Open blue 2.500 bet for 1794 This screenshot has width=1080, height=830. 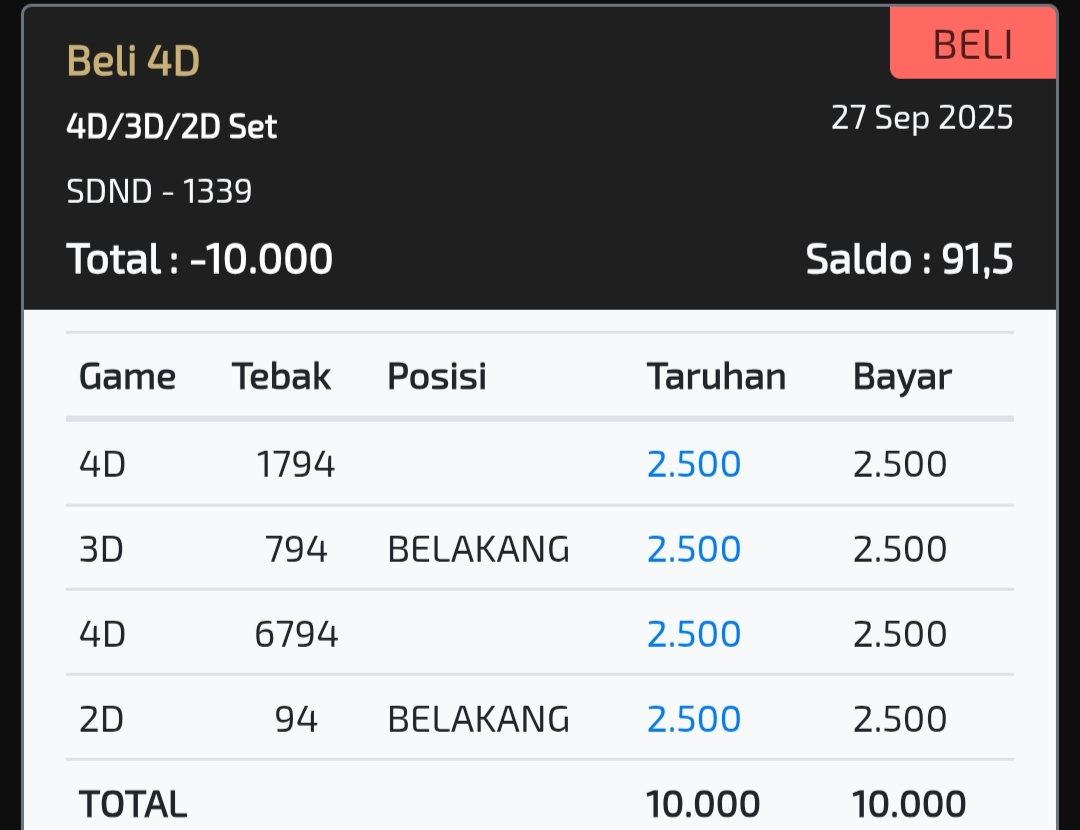coord(694,464)
